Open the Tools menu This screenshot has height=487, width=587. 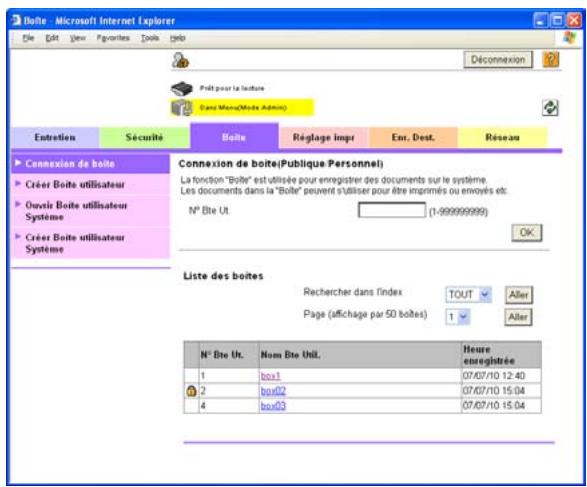click(150, 38)
